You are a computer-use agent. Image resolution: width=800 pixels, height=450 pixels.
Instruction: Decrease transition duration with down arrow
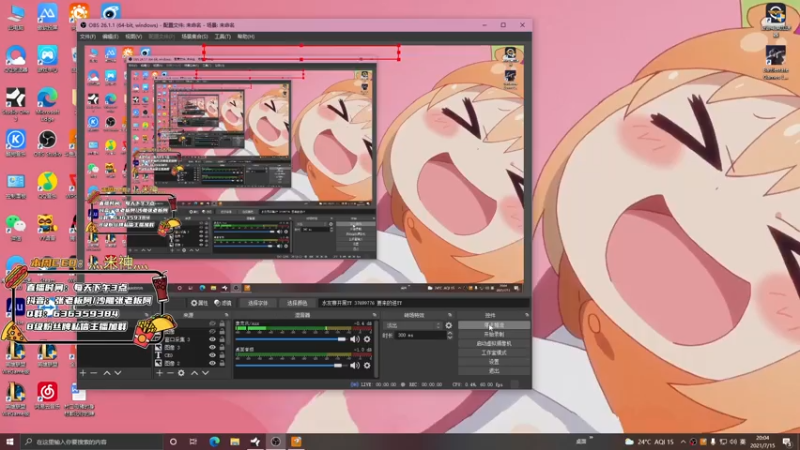[x=449, y=337]
